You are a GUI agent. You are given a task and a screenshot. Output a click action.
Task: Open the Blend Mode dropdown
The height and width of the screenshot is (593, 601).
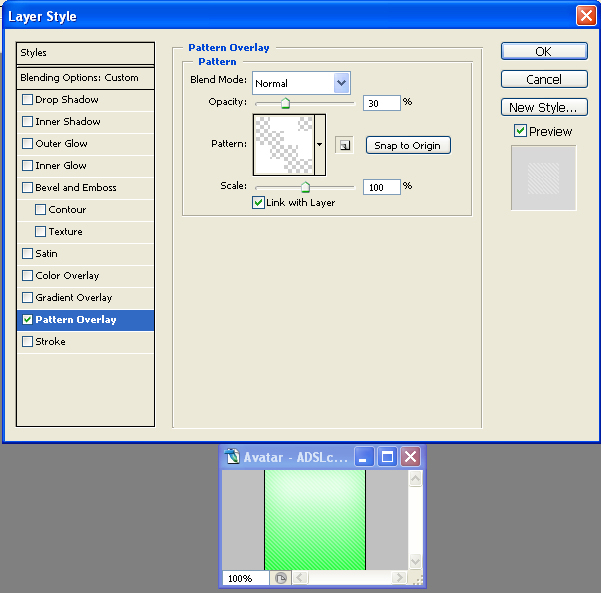(342, 83)
